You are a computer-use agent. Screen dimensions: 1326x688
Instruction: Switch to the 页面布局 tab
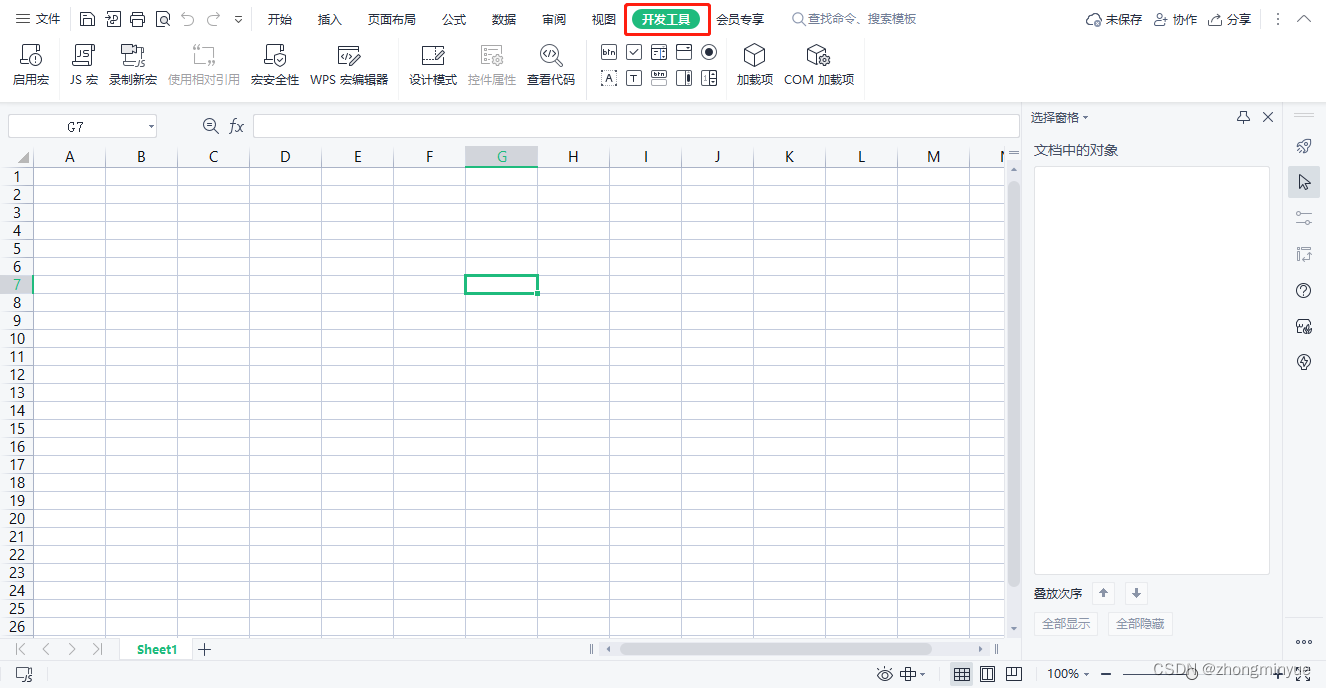[392, 19]
